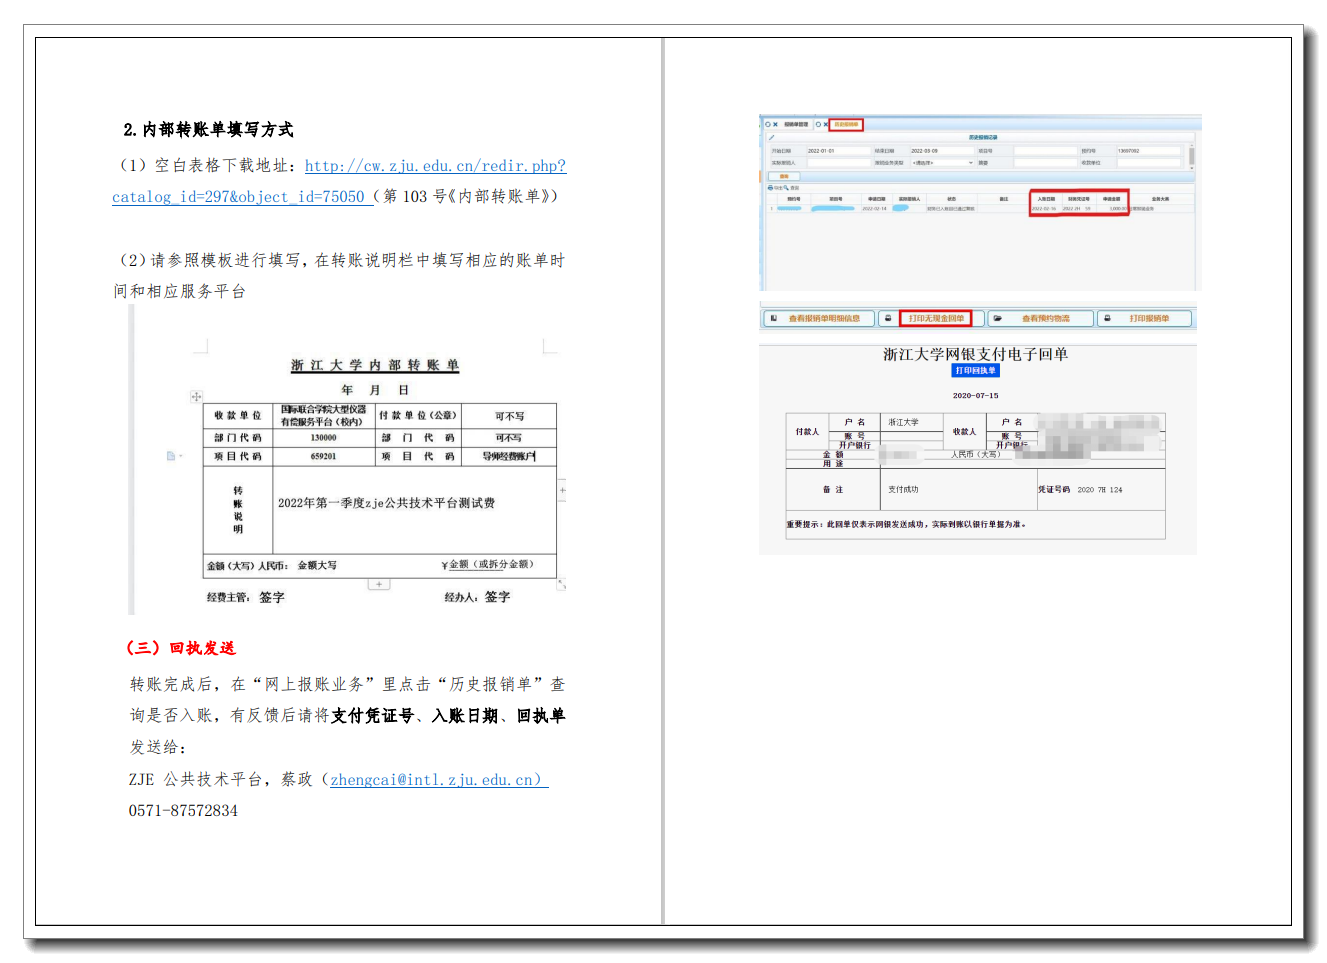Viewport: 1327px width, 963px height.
Task: Click the folder icon in 查看预约物流 button
Action: click(997, 318)
